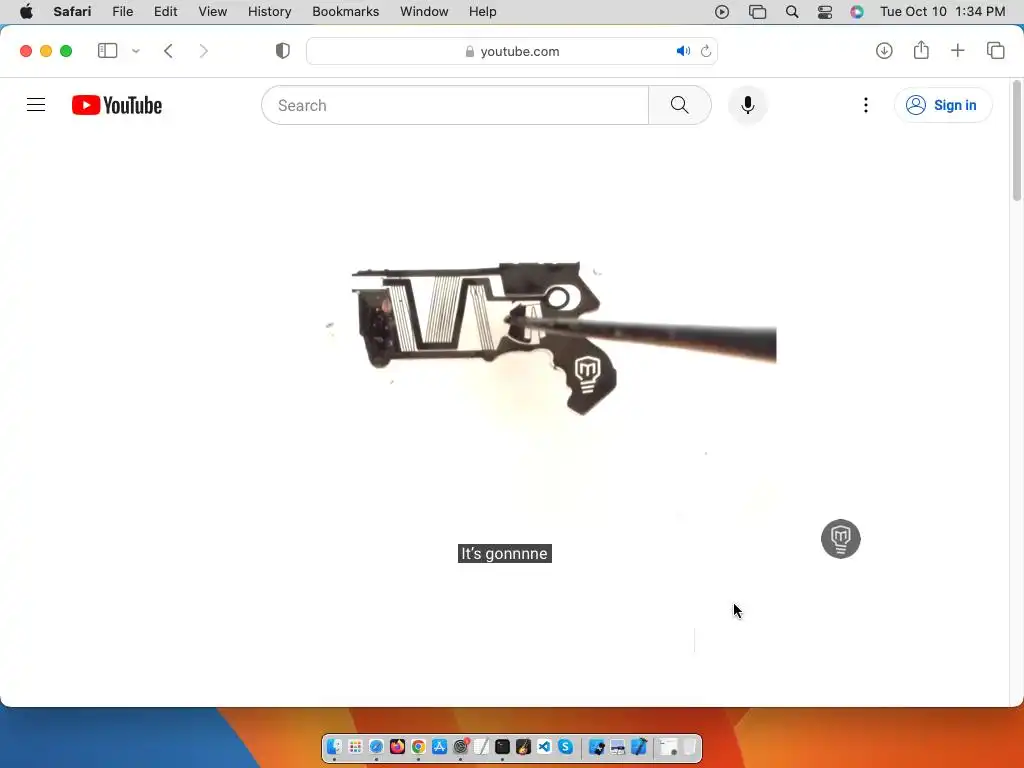This screenshot has width=1024, height=768.
Task: Open TextEdit from the Dock
Action: [481, 746]
